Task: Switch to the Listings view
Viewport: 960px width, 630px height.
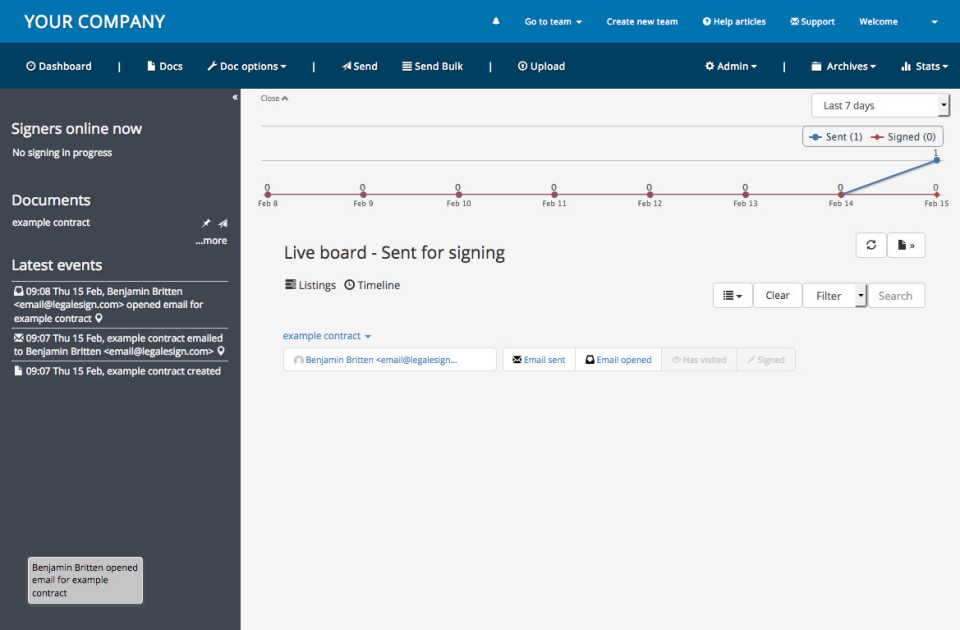Action: click(310, 285)
